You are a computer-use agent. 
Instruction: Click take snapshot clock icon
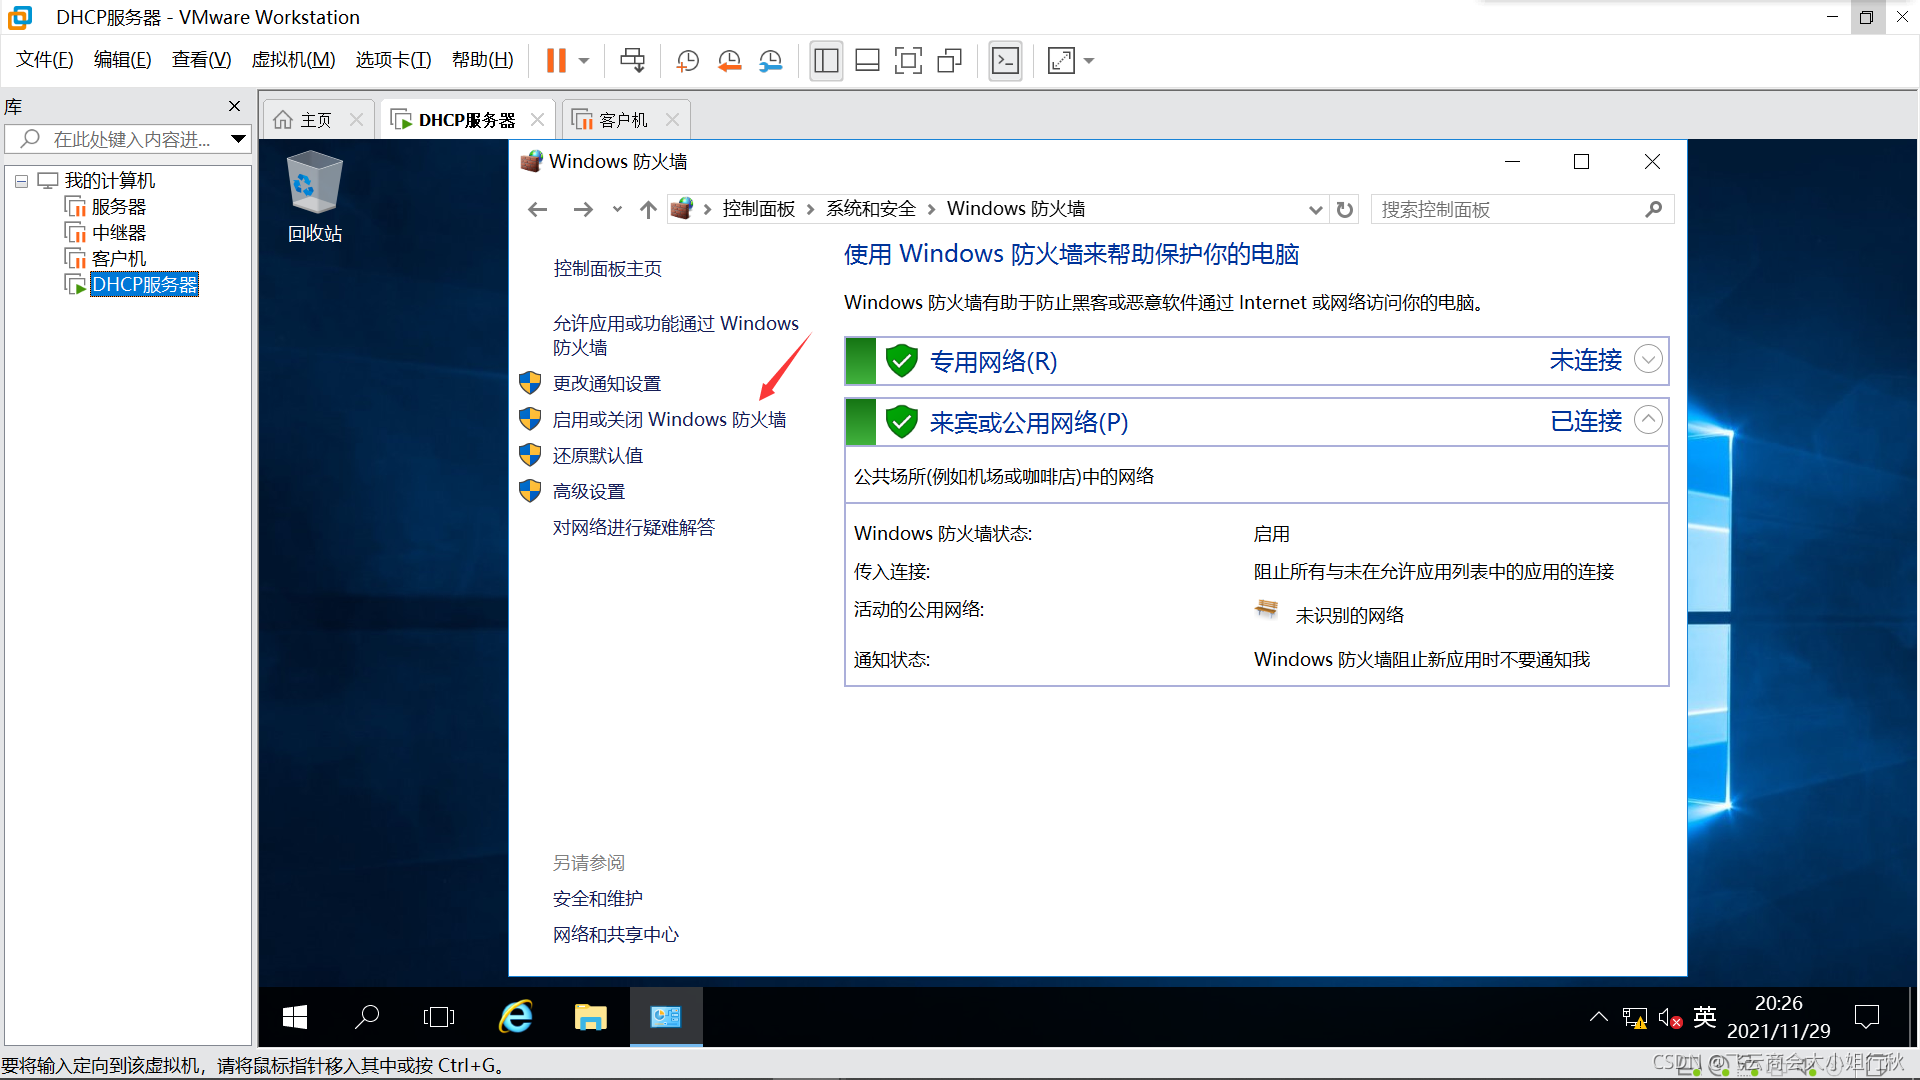click(688, 61)
